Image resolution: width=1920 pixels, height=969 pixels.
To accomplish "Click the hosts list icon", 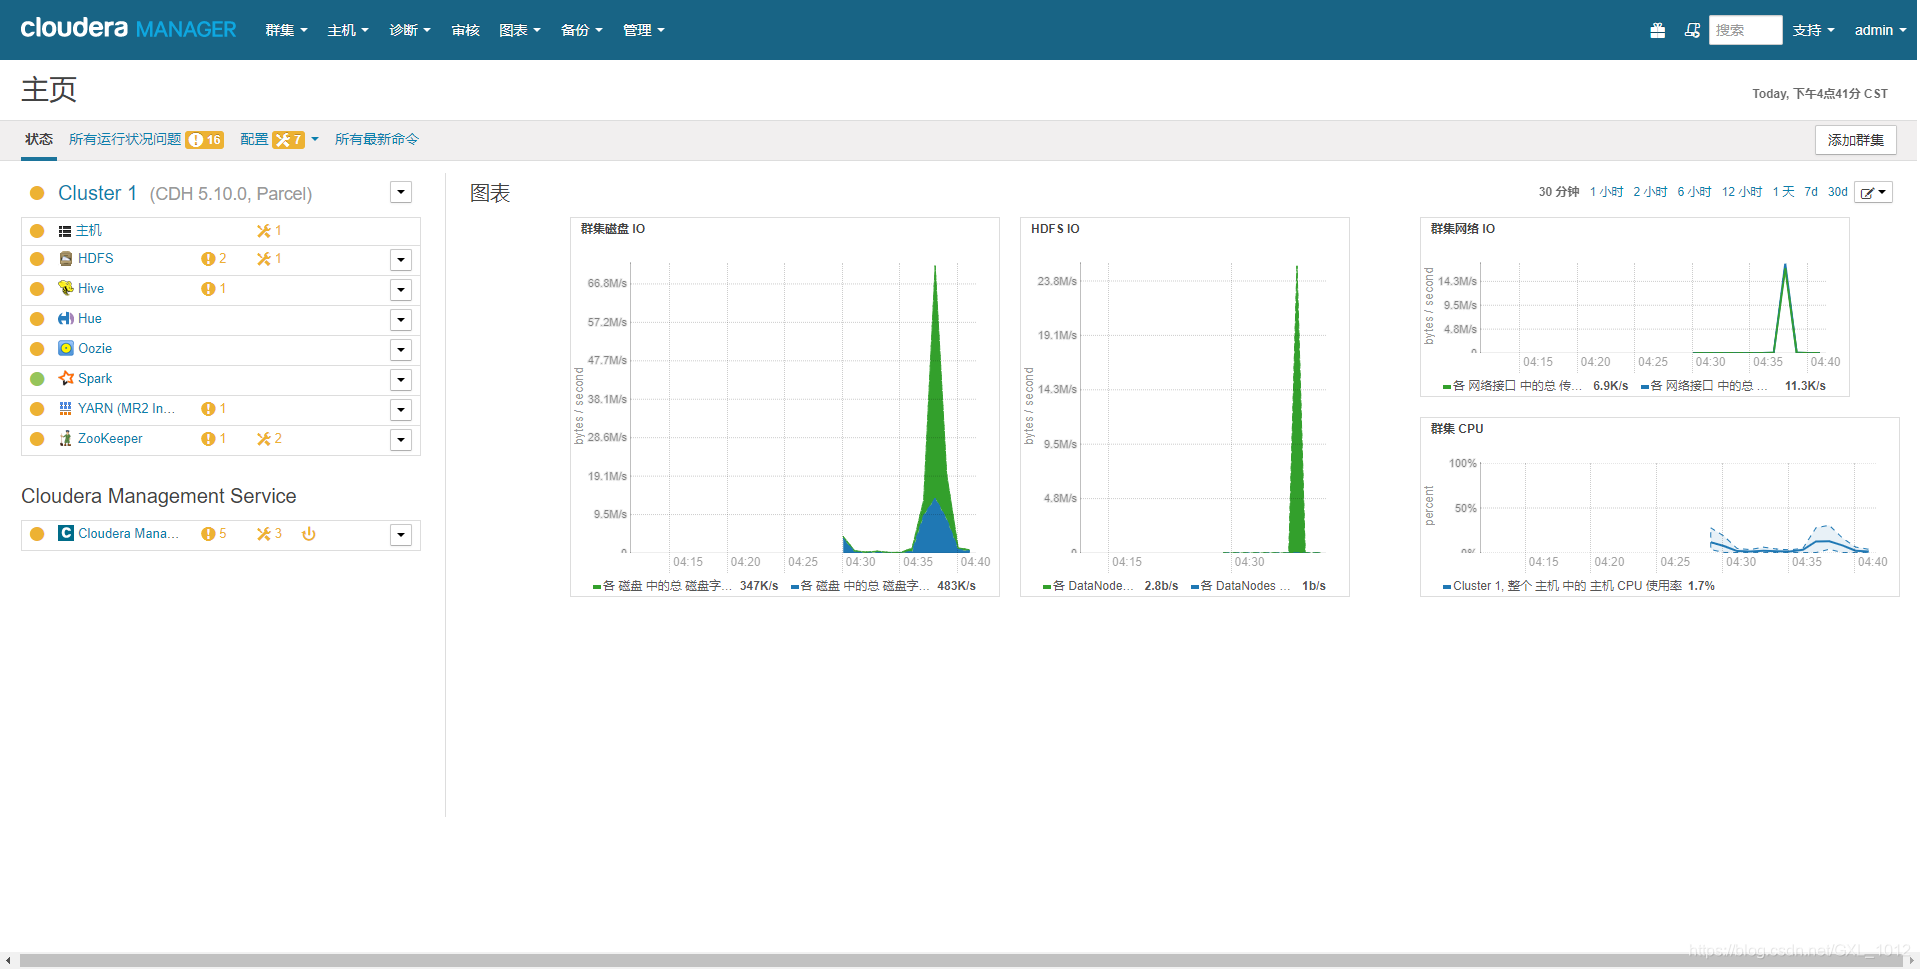I will (65, 231).
